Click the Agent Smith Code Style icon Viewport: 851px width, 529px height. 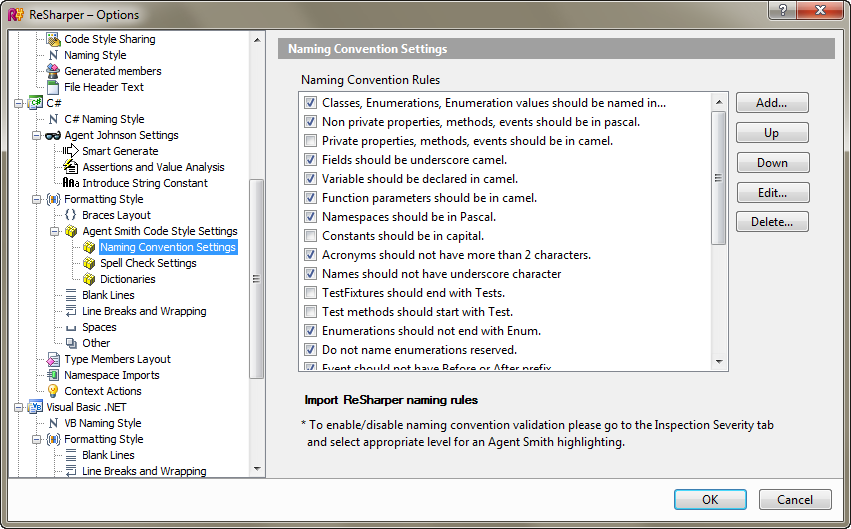click(x=71, y=231)
